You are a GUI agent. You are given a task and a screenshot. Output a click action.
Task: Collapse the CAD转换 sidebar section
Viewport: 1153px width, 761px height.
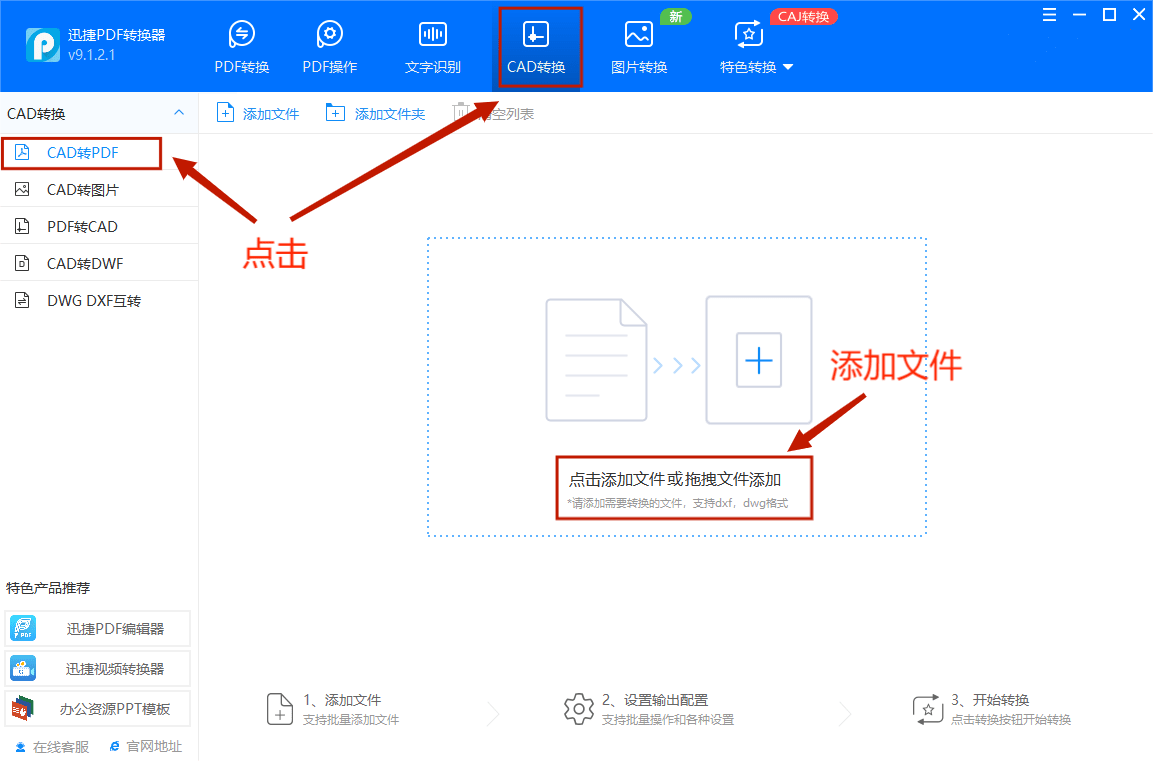179,112
